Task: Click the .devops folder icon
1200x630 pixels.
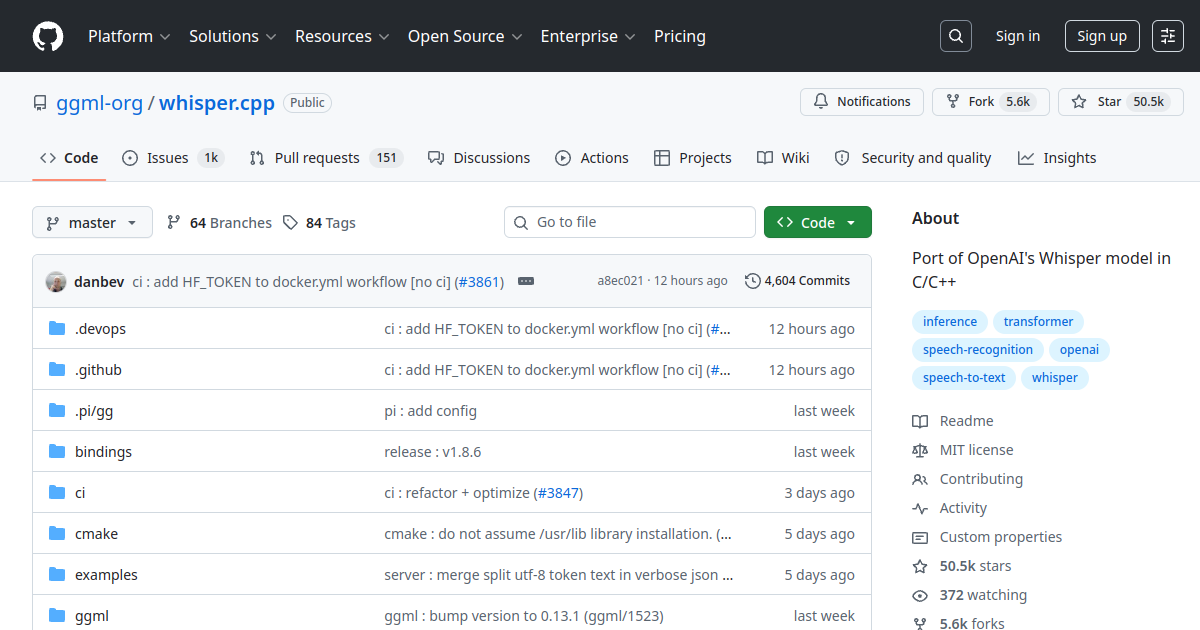Action: coord(57,329)
